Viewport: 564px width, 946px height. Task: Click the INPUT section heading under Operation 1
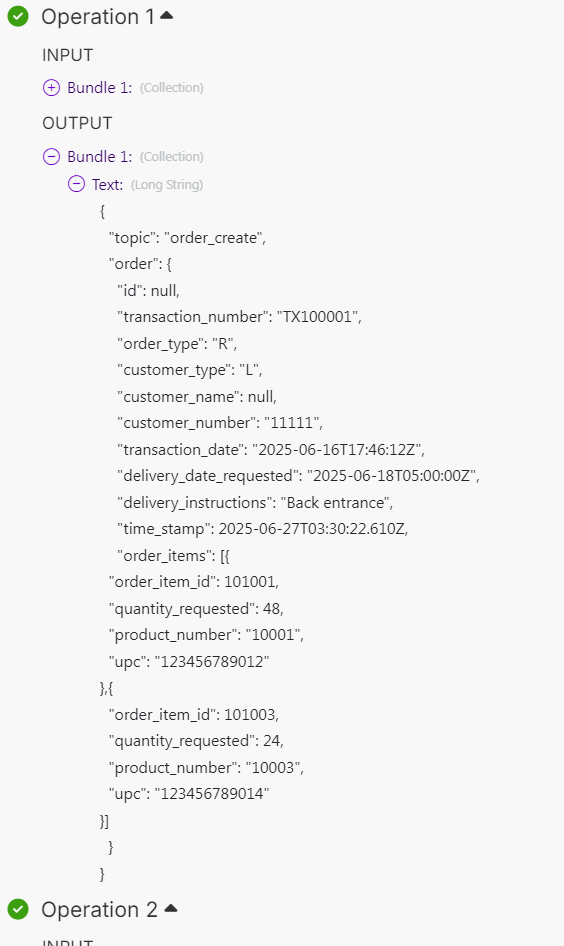pyautogui.click(x=68, y=55)
